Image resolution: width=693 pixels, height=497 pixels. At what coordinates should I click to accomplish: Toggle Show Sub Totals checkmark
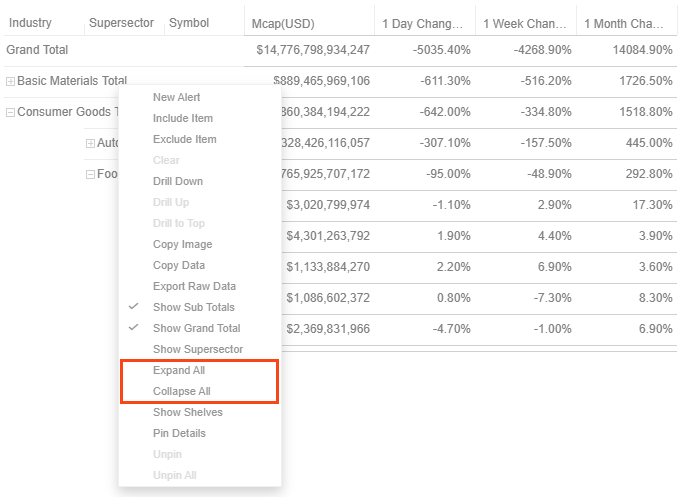coord(193,307)
